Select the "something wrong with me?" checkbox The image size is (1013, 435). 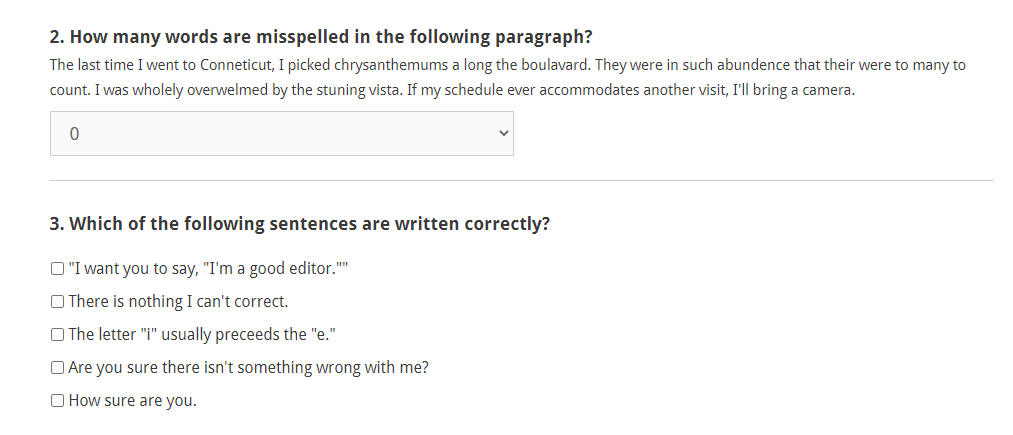pos(58,368)
